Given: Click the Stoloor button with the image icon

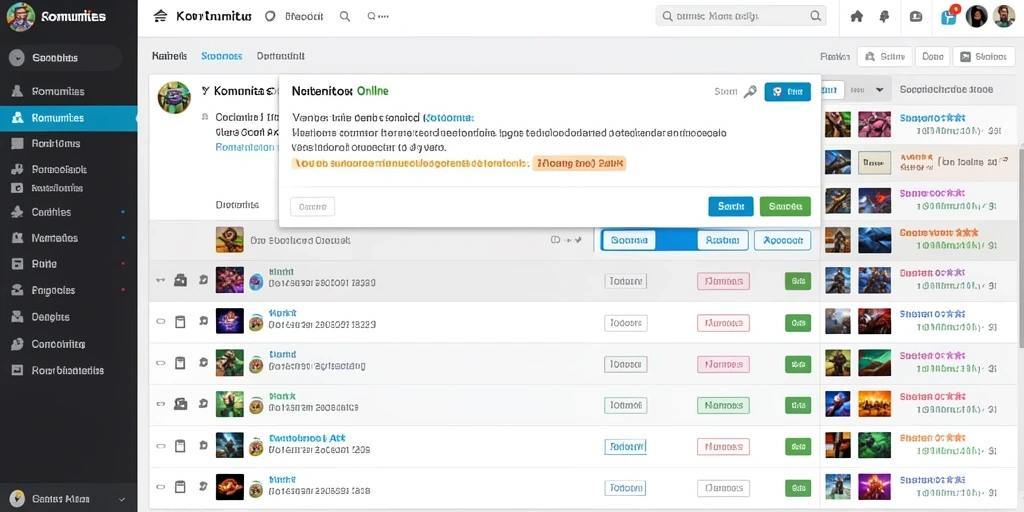Looking at the screenshot, I should tap(984, 57).
